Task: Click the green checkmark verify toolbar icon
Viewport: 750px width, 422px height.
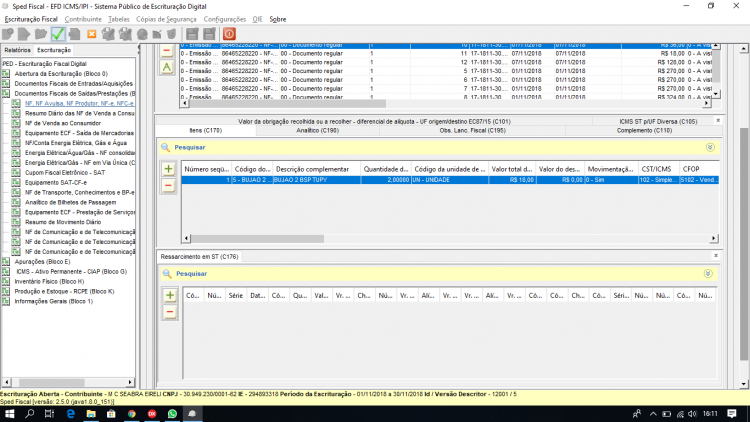Action: pyautogui.click(x=58, y=34)
